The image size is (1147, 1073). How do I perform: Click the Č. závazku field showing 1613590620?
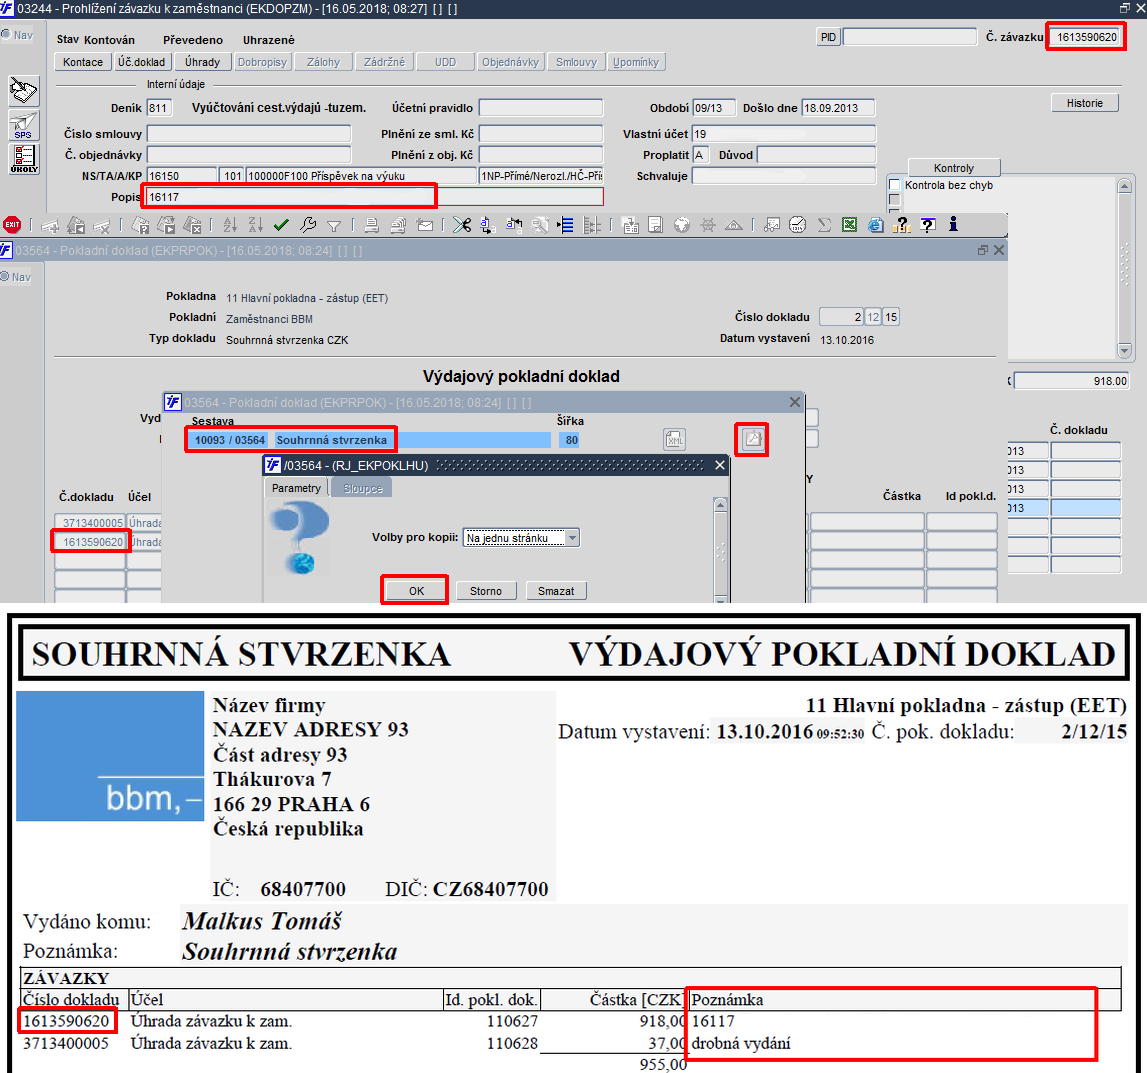click(x=1086, y=37)
